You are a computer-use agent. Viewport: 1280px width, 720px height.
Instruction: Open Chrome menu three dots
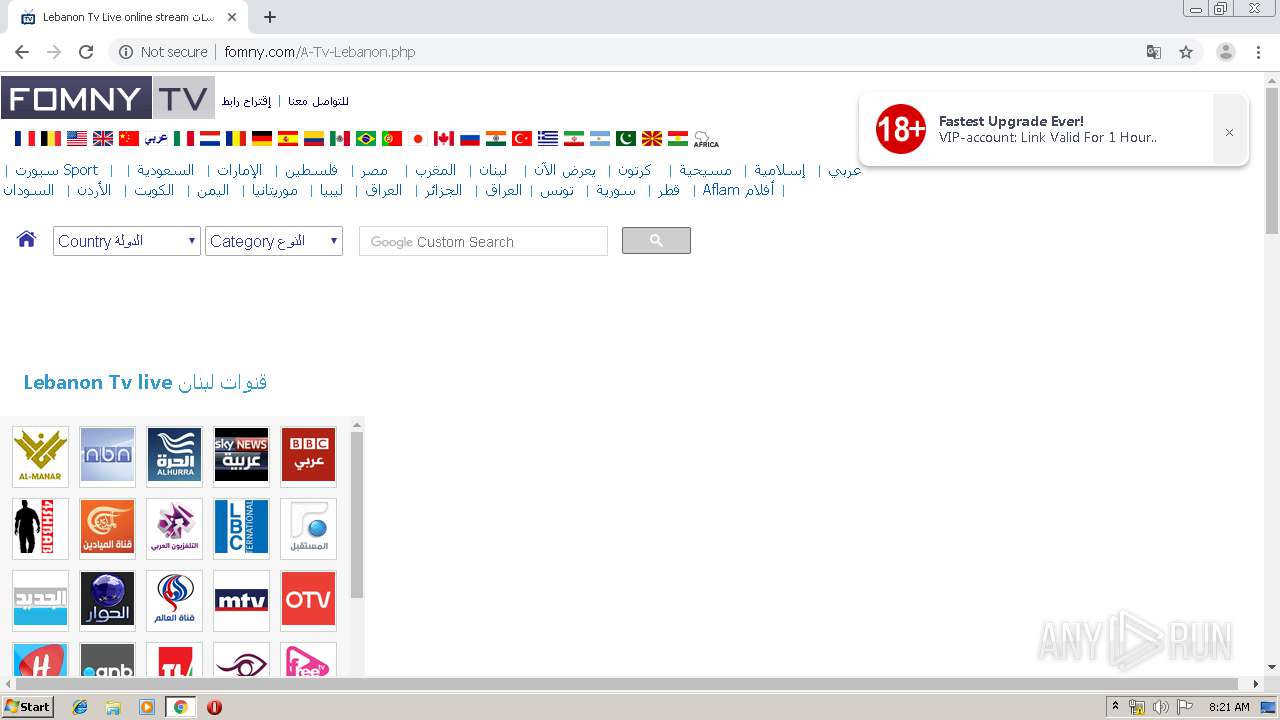pos(1259,52)
